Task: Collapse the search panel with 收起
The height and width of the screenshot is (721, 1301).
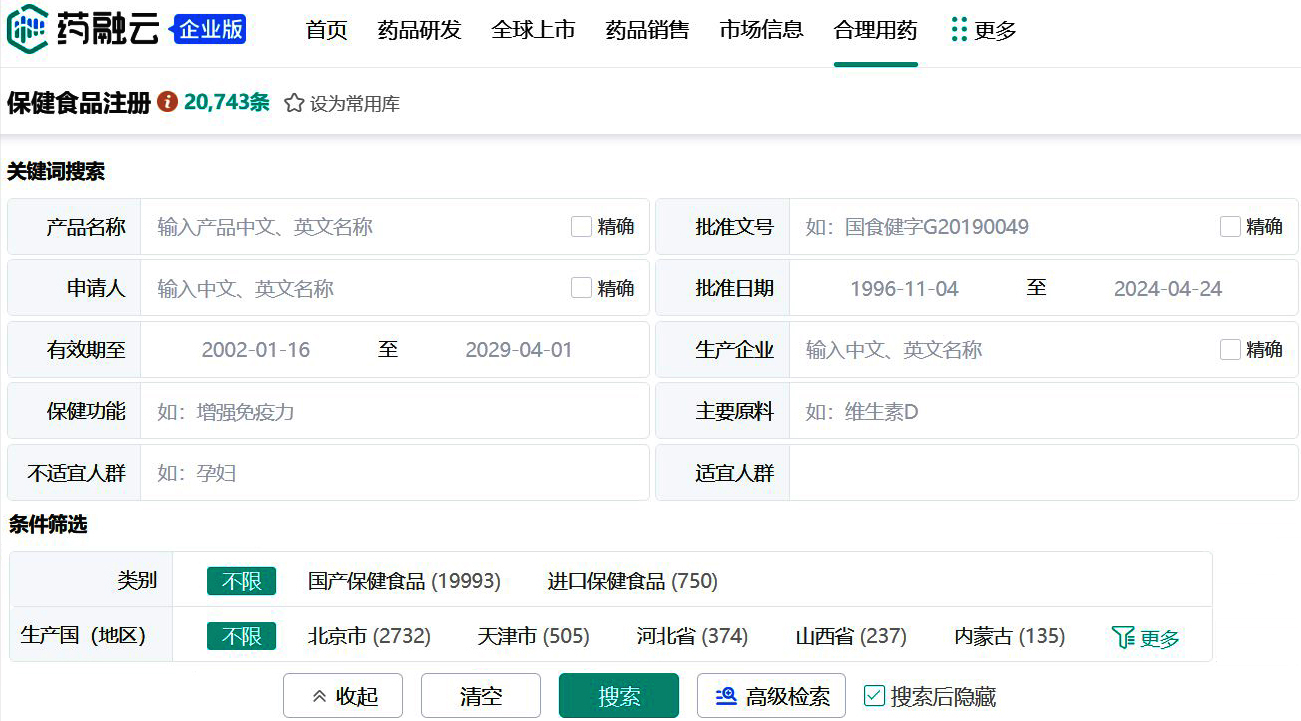Action: pos(343,696)
